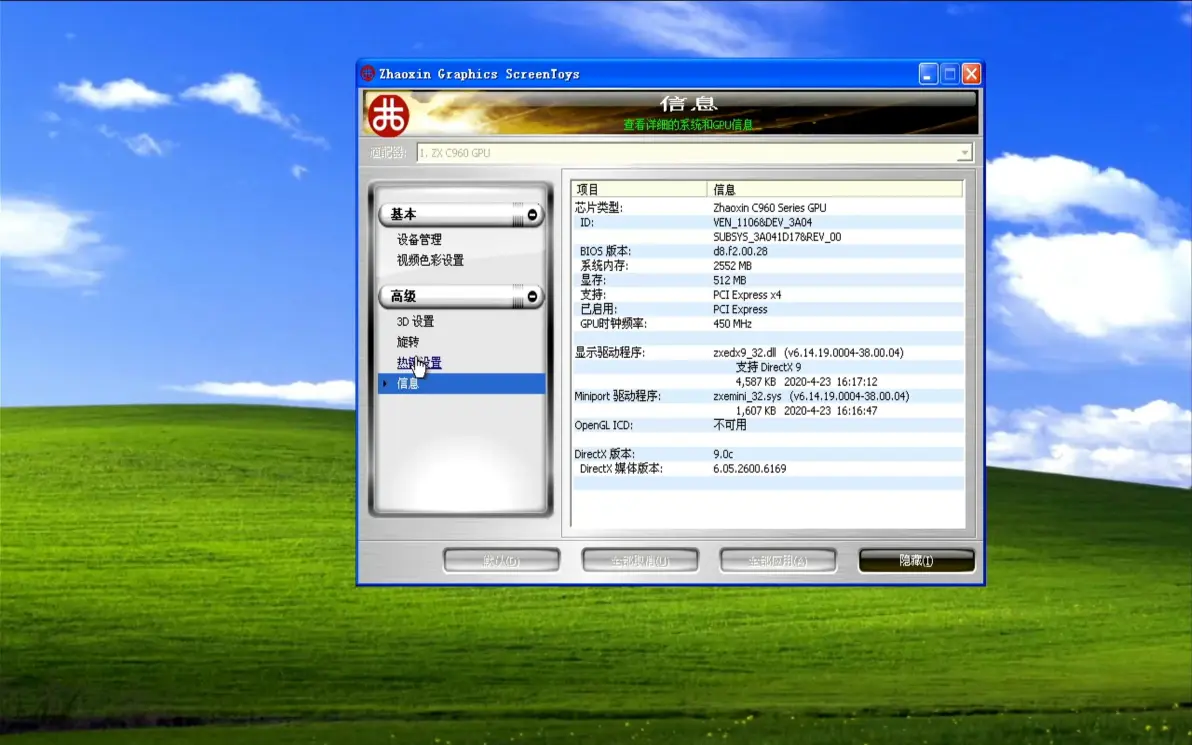The height and width of the screenshot is (745, 1192).
Task: Select the highlighted 信息 sidebar item
Action: 462,383
